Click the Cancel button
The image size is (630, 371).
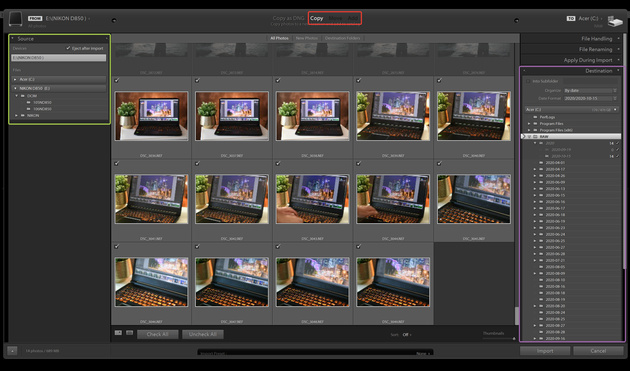point(598,351)
